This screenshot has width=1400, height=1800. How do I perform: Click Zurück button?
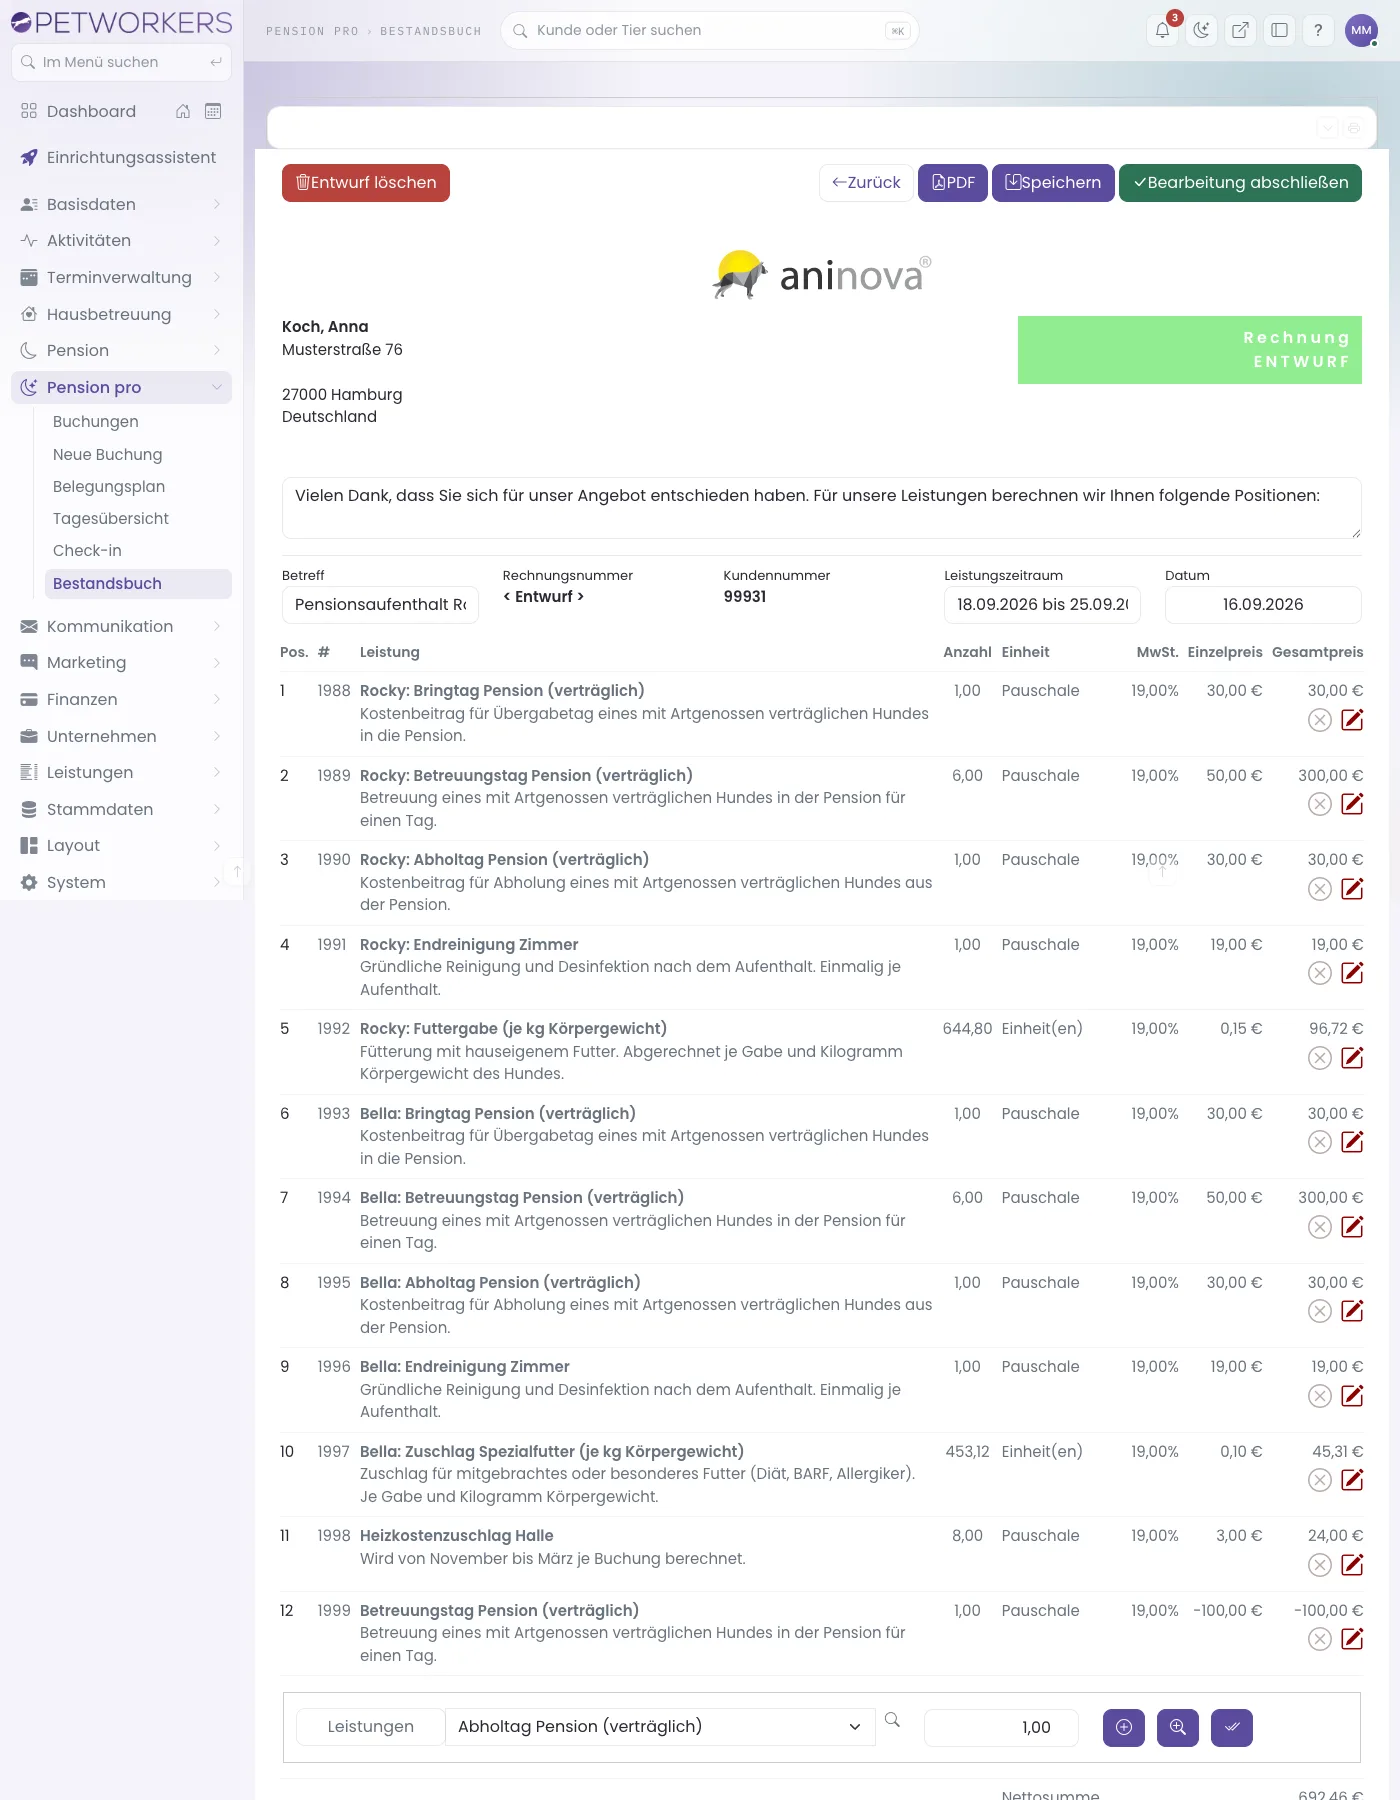[x=866, y=183]
